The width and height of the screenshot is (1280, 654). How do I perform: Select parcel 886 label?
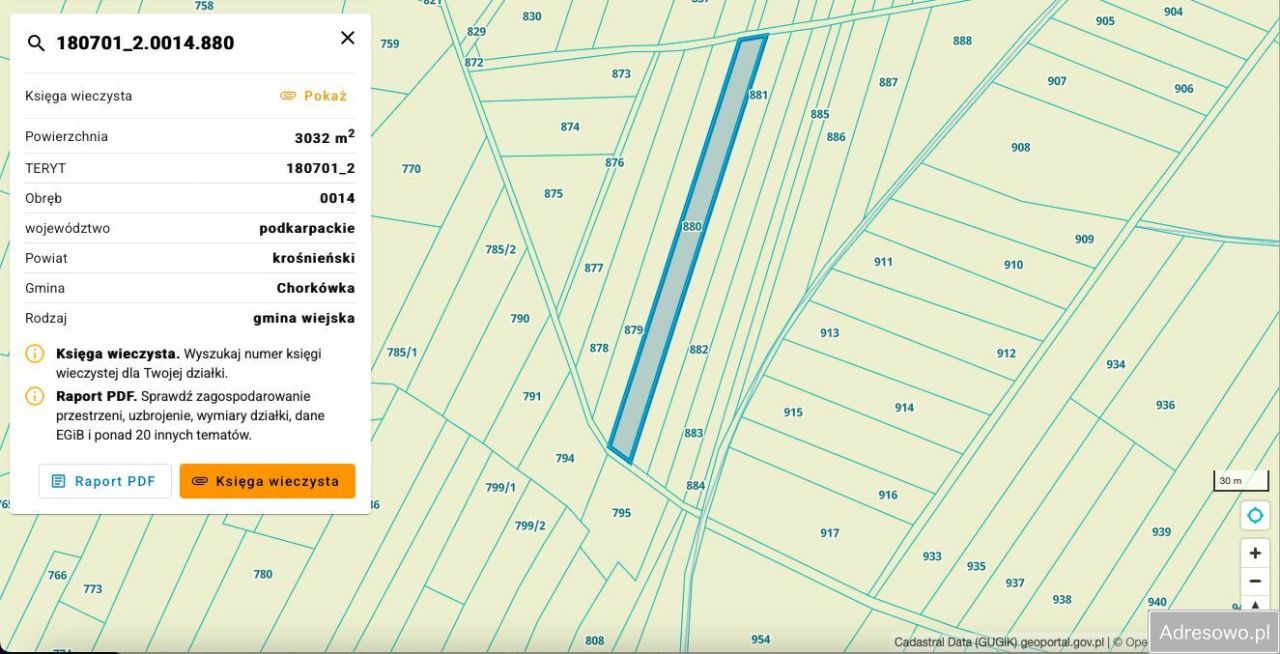pos(836,137)
